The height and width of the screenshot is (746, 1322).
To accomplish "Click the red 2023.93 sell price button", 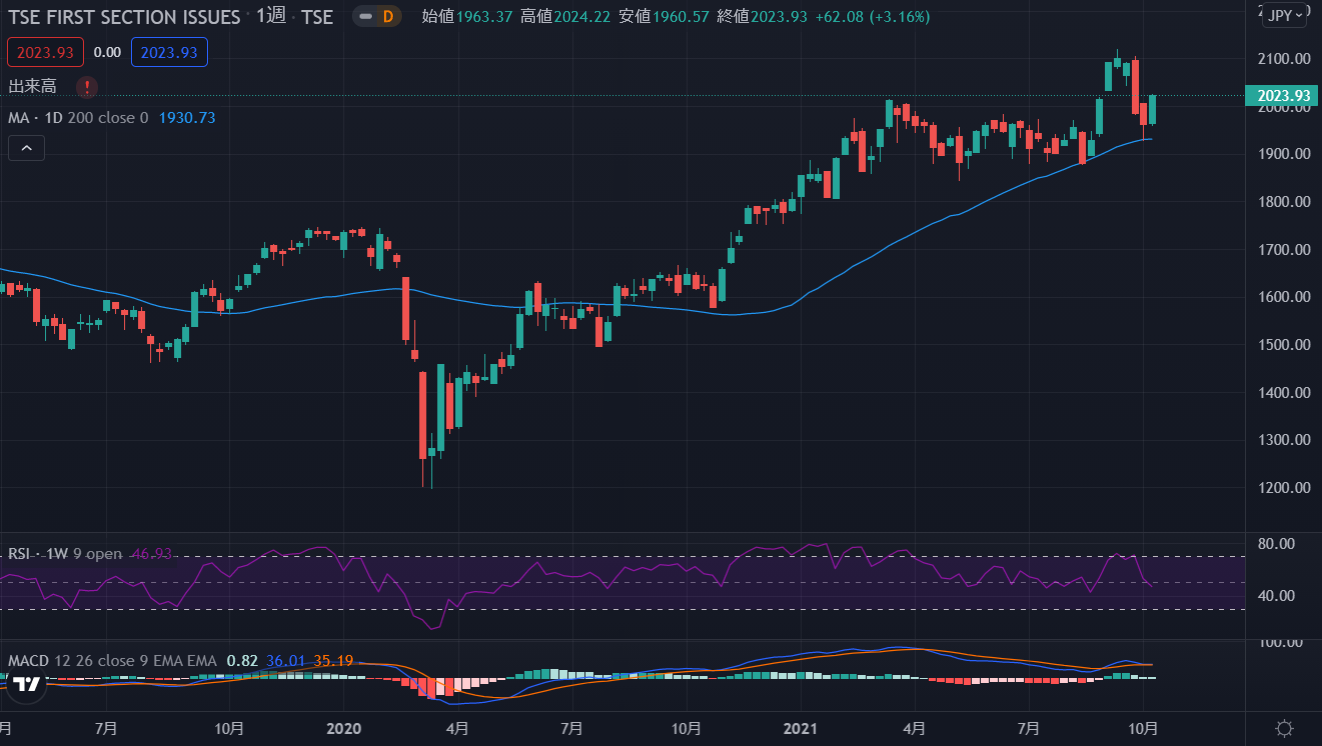I will coord(44,52).
